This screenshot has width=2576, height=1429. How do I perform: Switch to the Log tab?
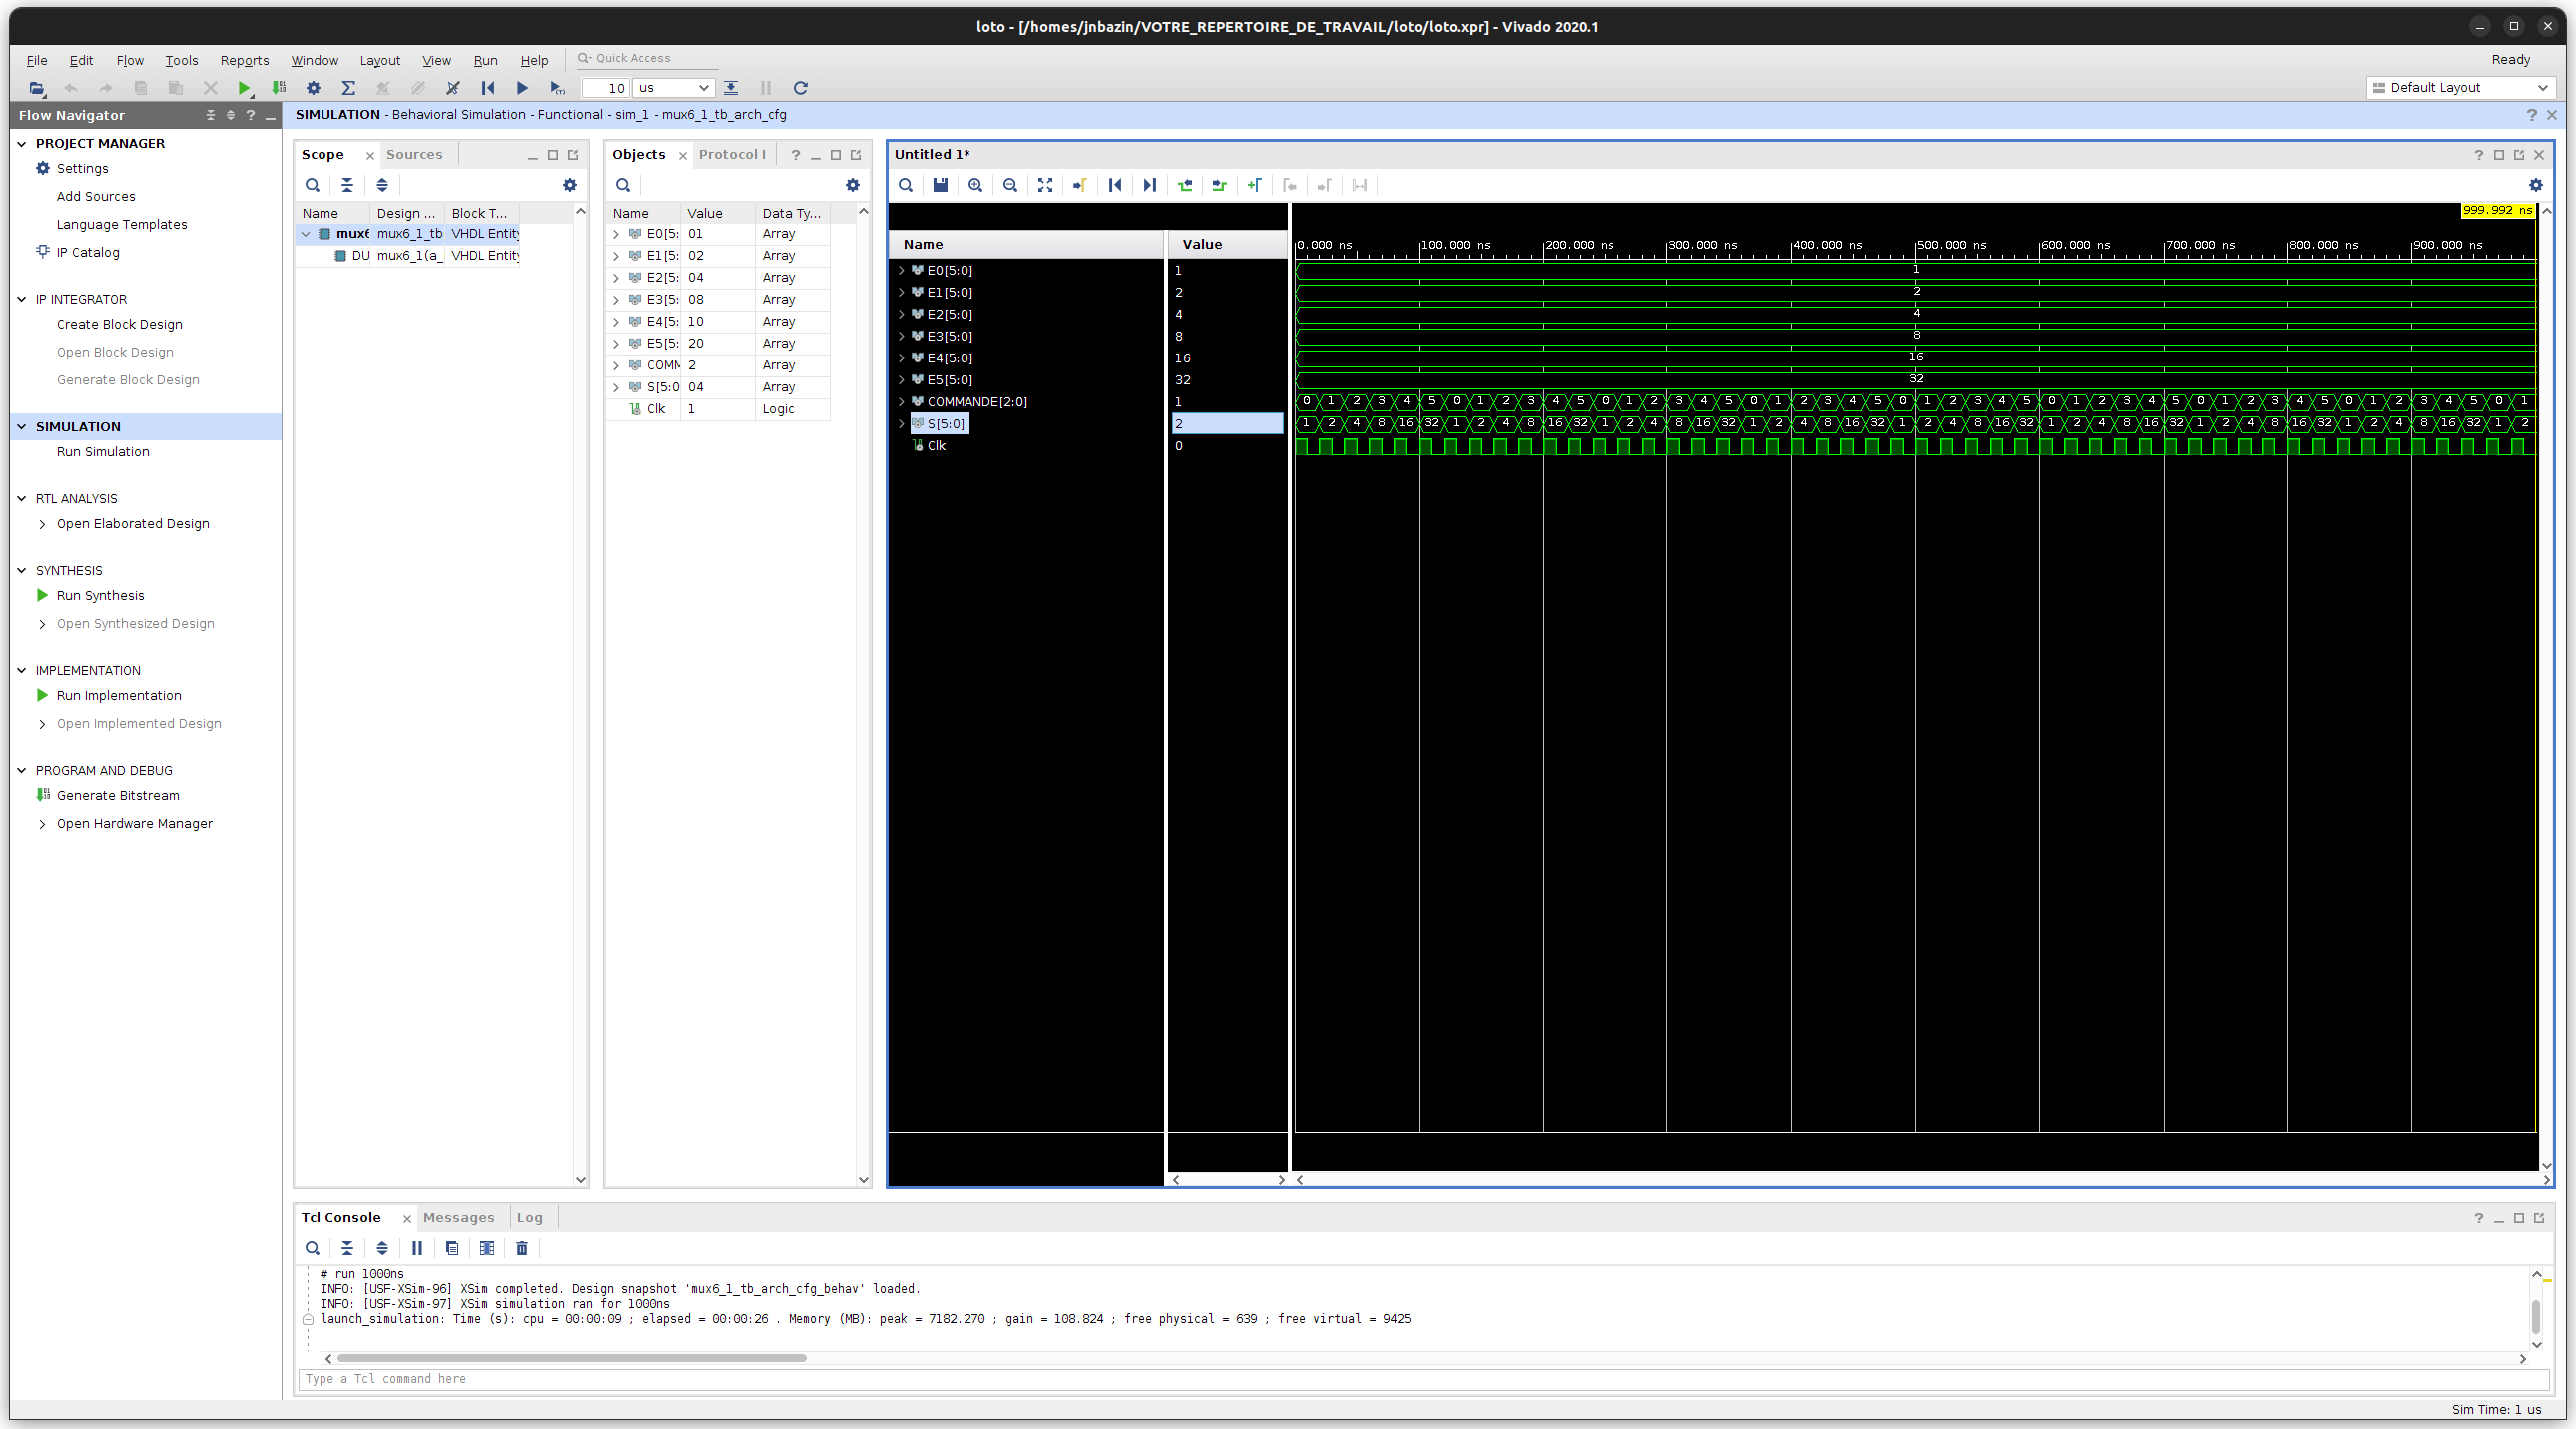point(530,1218)
